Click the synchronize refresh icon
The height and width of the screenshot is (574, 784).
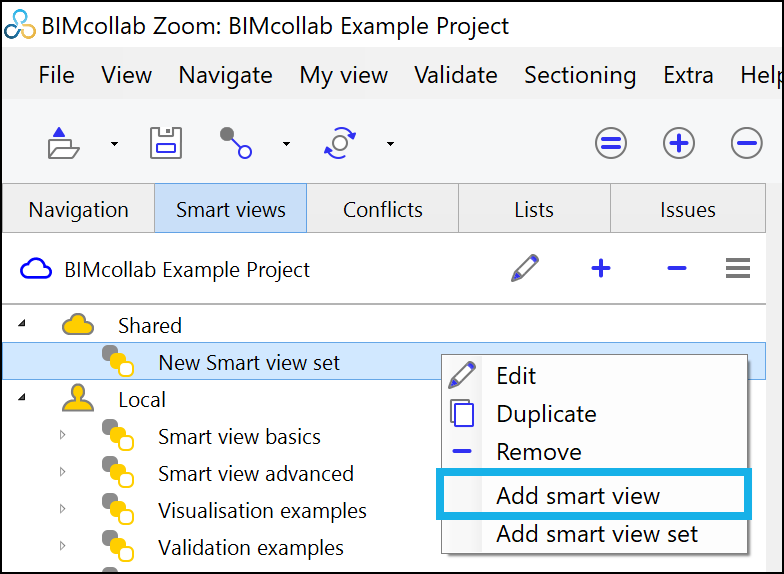pos(340,143)
